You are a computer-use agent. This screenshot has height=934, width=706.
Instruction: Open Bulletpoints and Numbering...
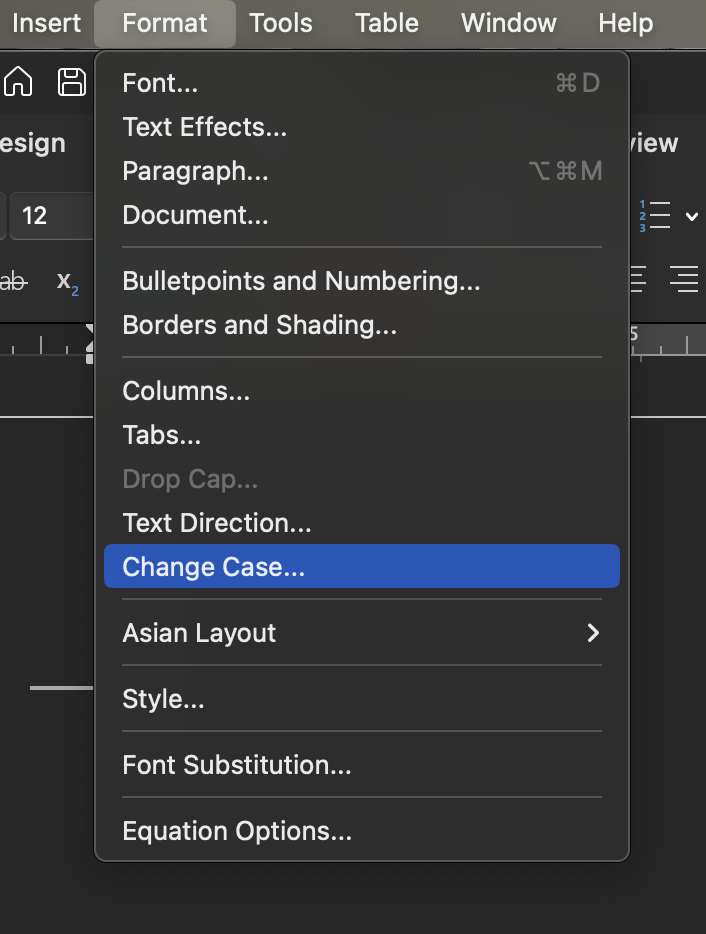pos(361,281)
